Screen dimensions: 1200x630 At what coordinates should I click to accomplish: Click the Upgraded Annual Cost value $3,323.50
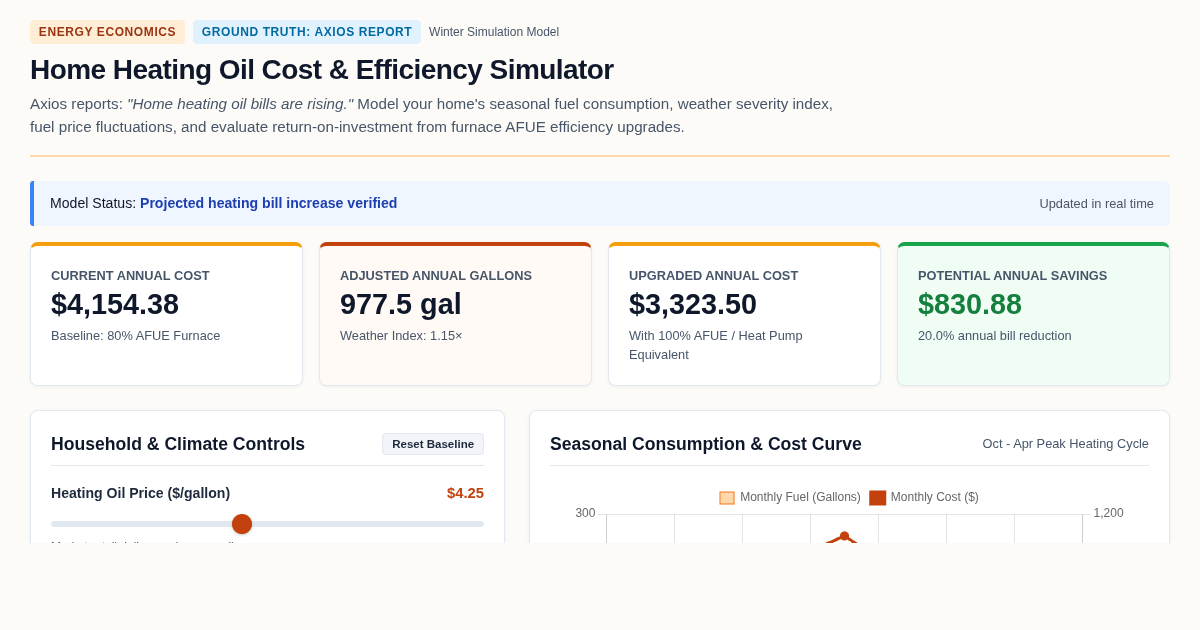tap(693, 304)
